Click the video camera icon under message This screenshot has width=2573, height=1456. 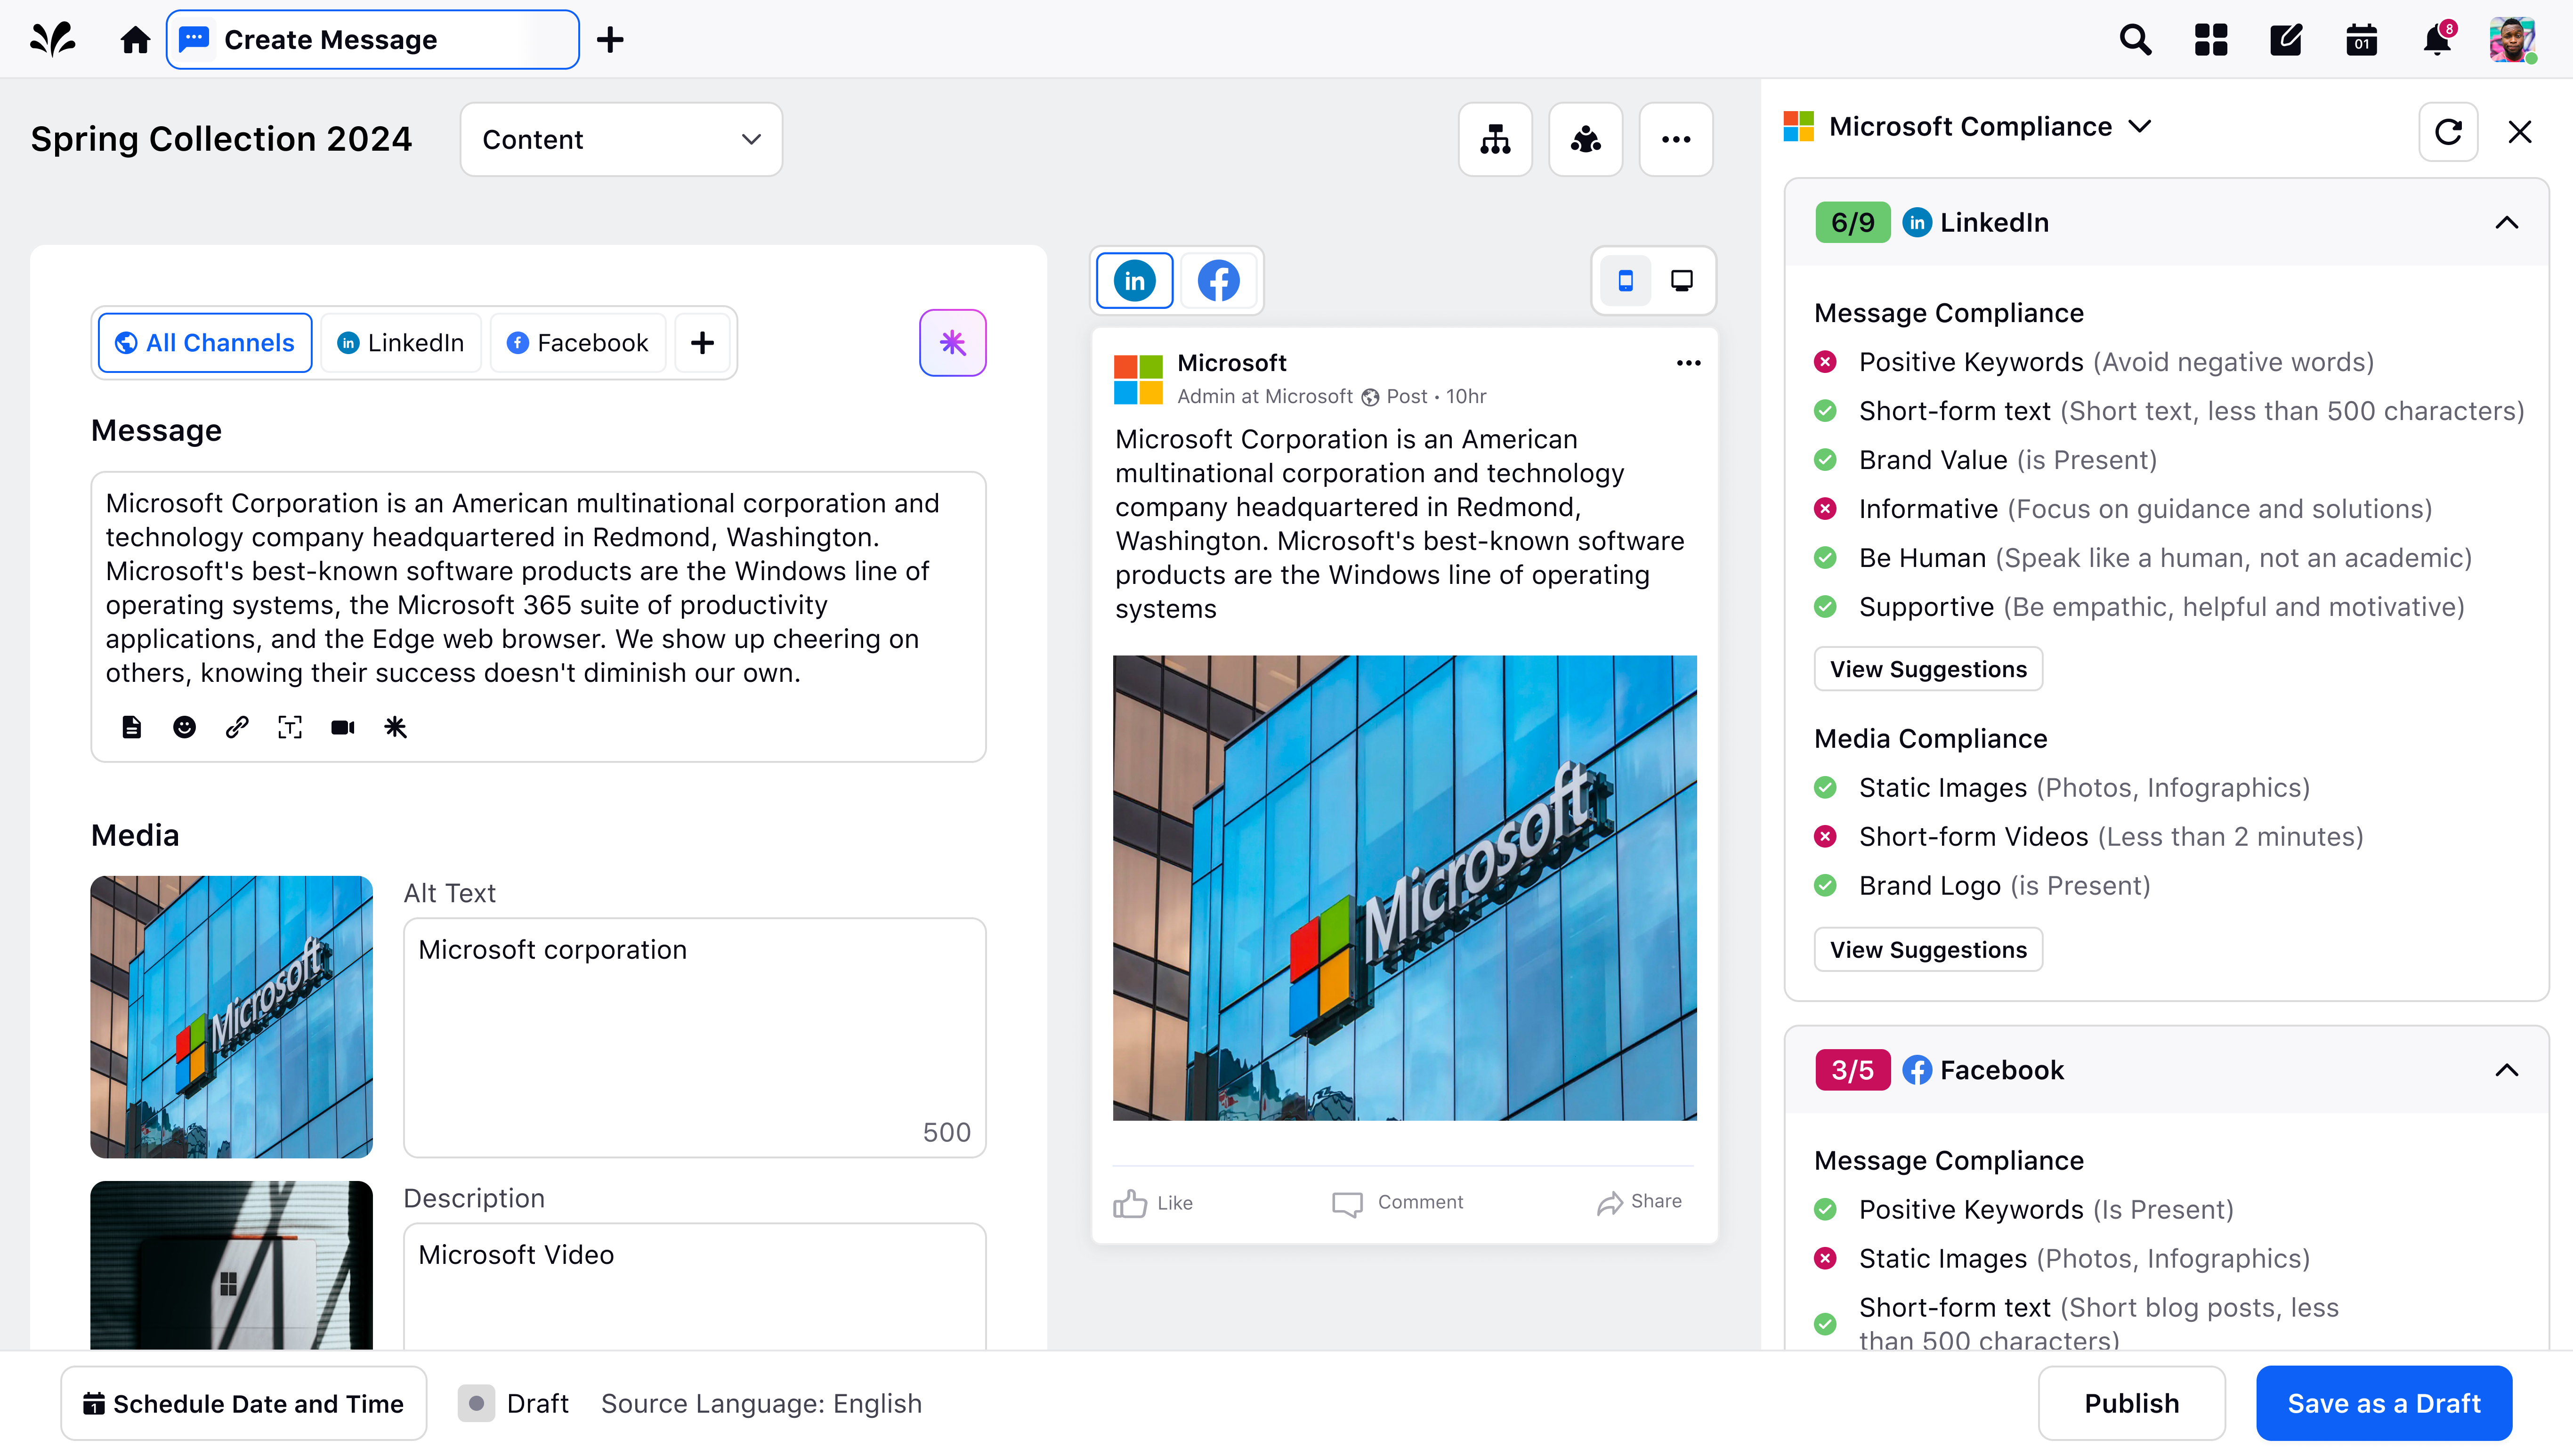click(x=342, y=727)
